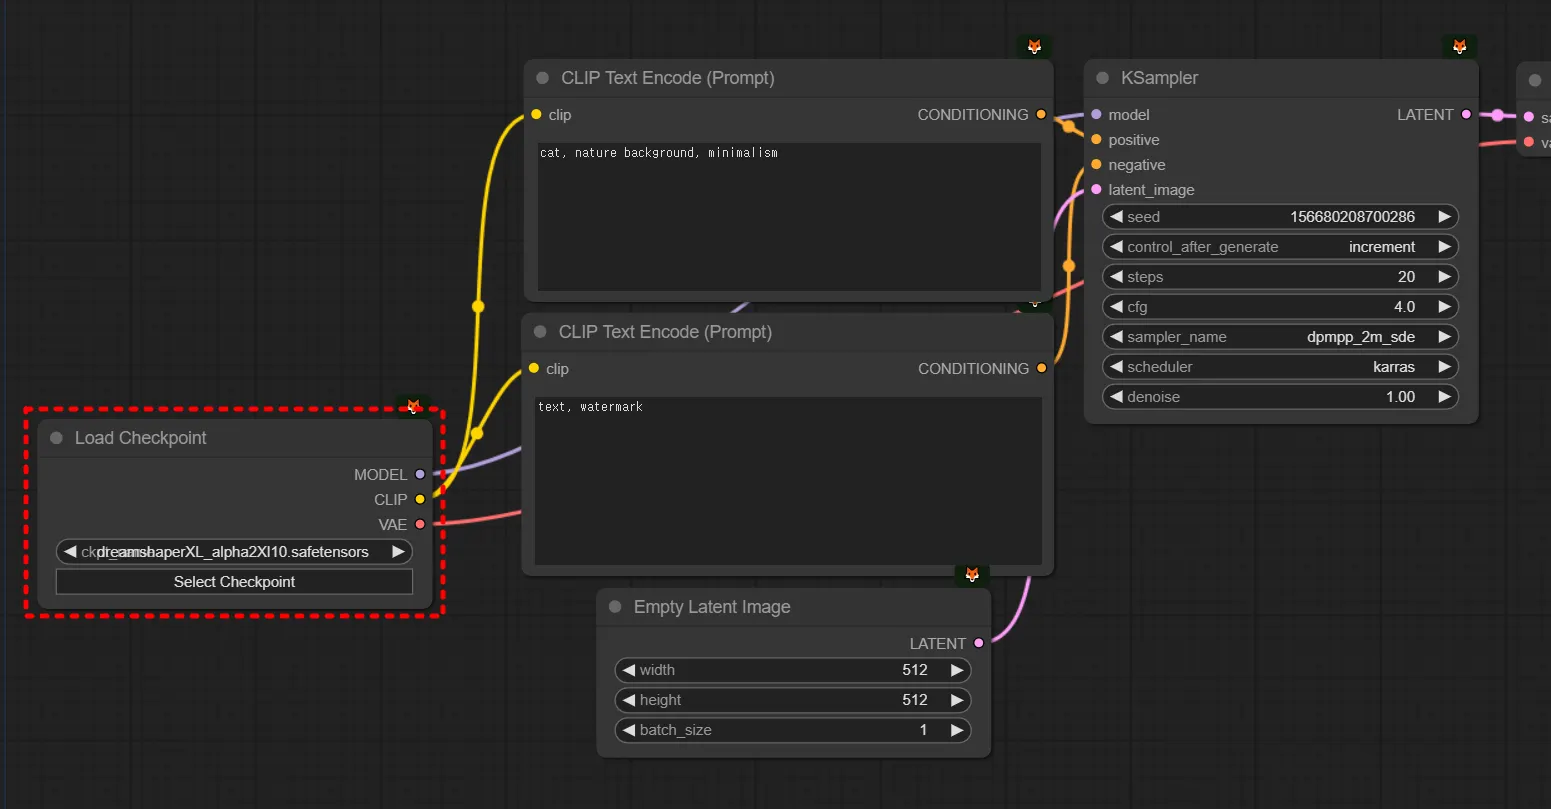Viewport: 1551px width, 809px height.
Task: Click the fox badge above the "cat, nature background" prompt node
Action: coord(1035,47)
